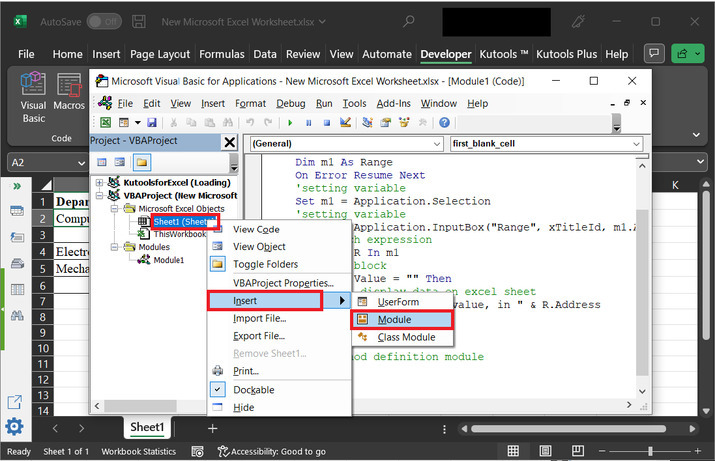
Task: Click the Kutools settings gear icon
Action: tap(15, 427)
